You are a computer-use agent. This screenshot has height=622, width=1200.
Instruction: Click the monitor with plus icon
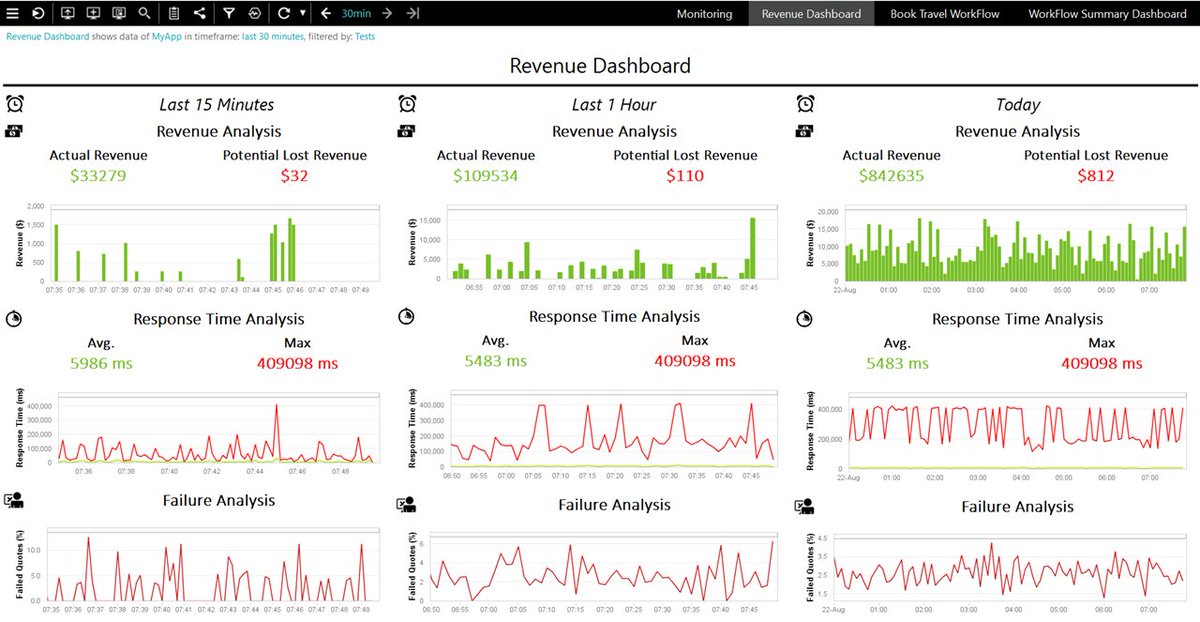[x=93, y=13]
